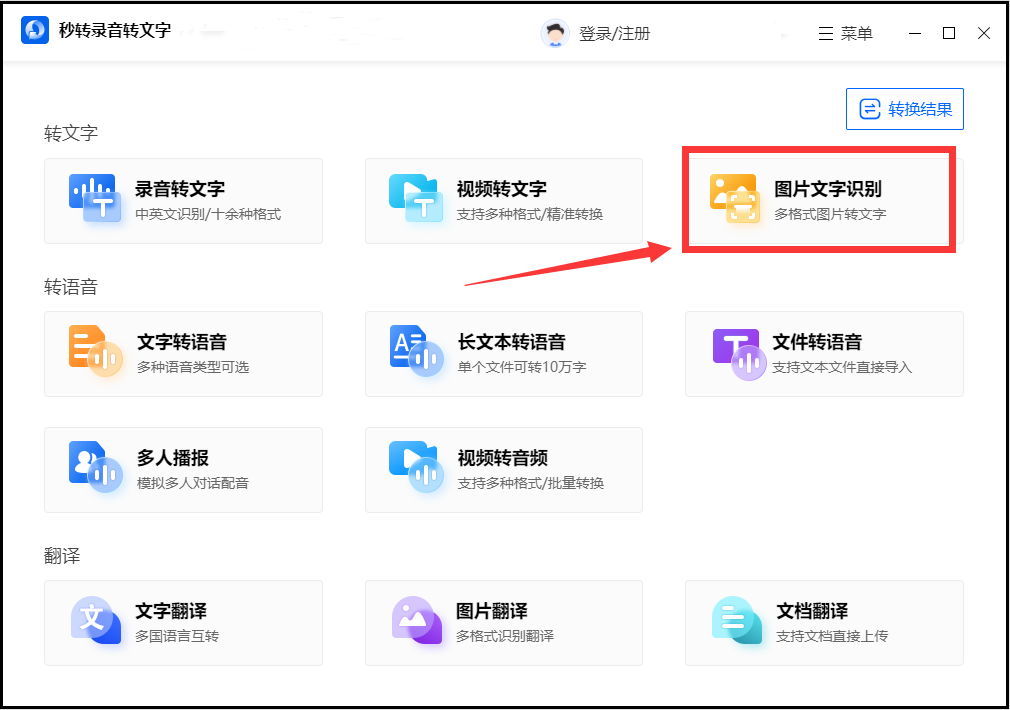The height and width of the screenshot is (710, 1010).
Task: Click 支持文档直接上传 description text
Action: (832, 636)
